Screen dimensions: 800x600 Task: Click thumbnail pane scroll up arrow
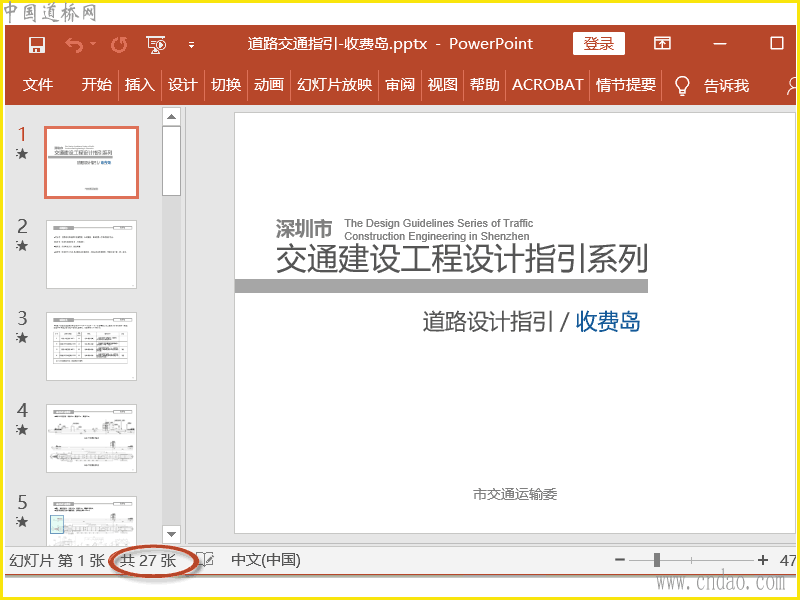[171, 117]
